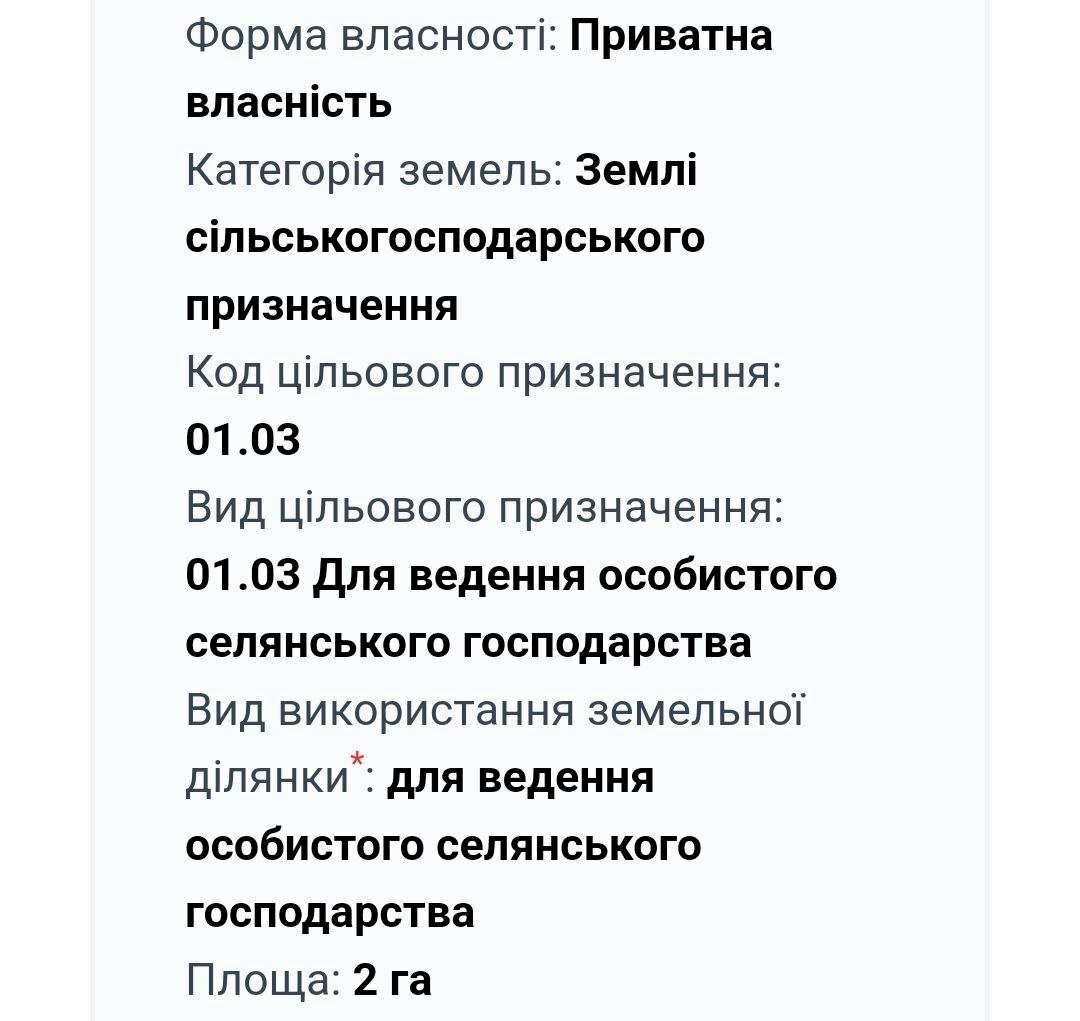Click bold "особистого селянського" line
The image size is (1080, 1021).
(x=443, y=845)
